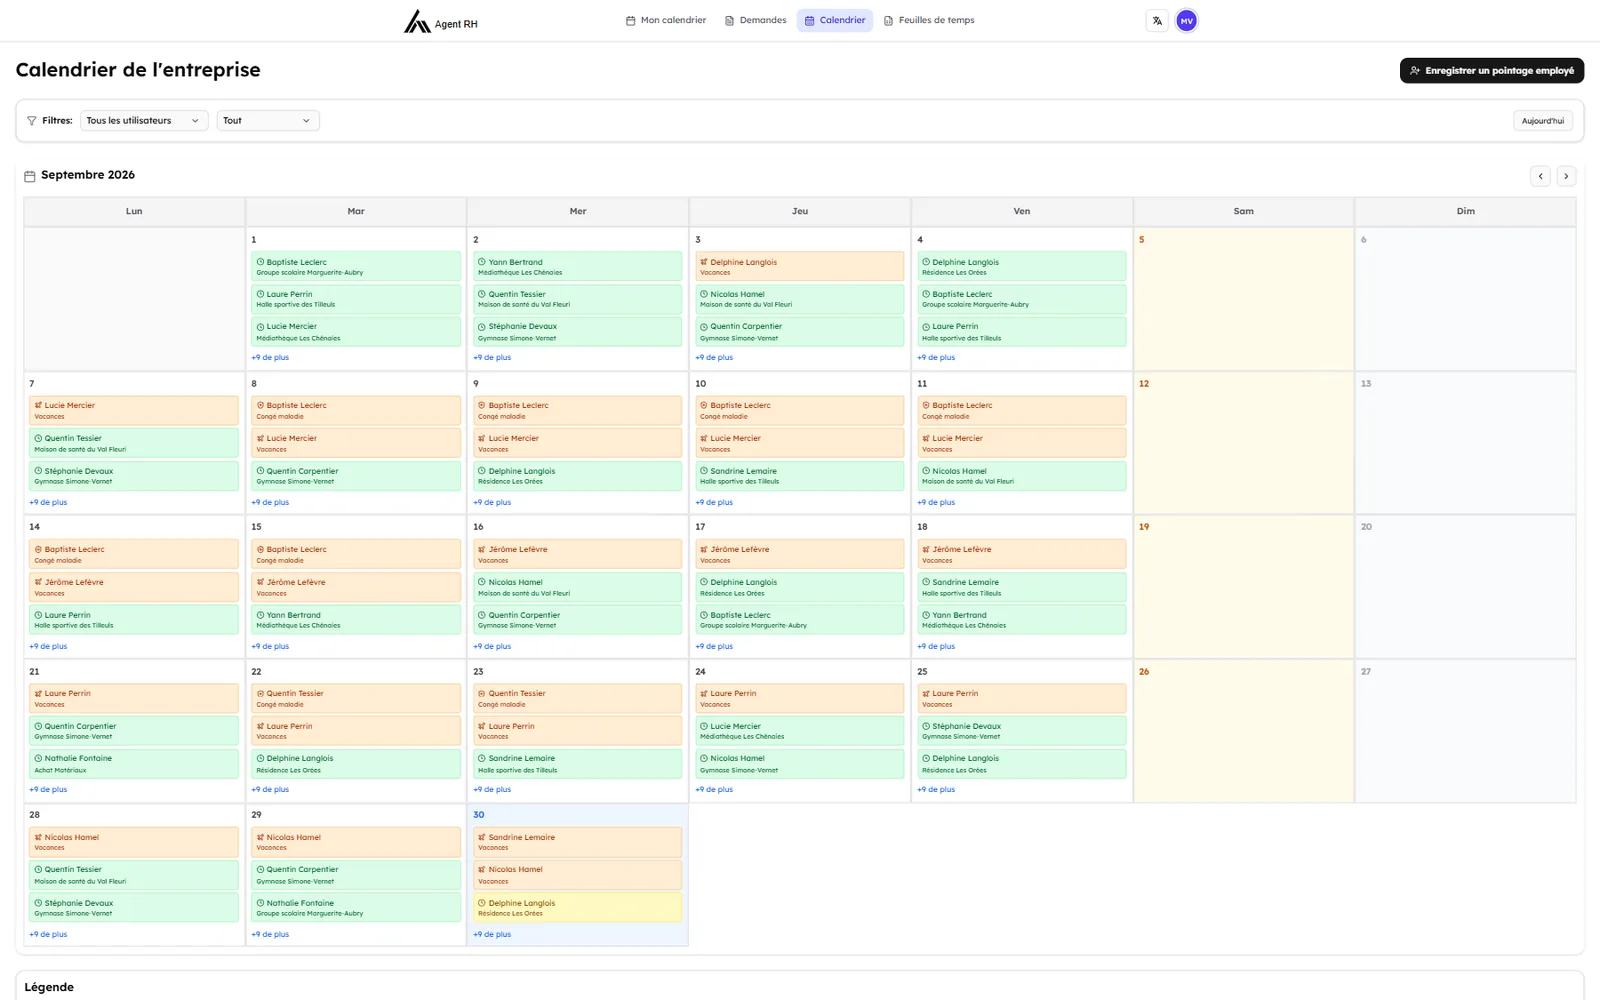Click the filter funnel icon
The width and height of the screenshot is (1600, 1000).
tap(32, 121)
